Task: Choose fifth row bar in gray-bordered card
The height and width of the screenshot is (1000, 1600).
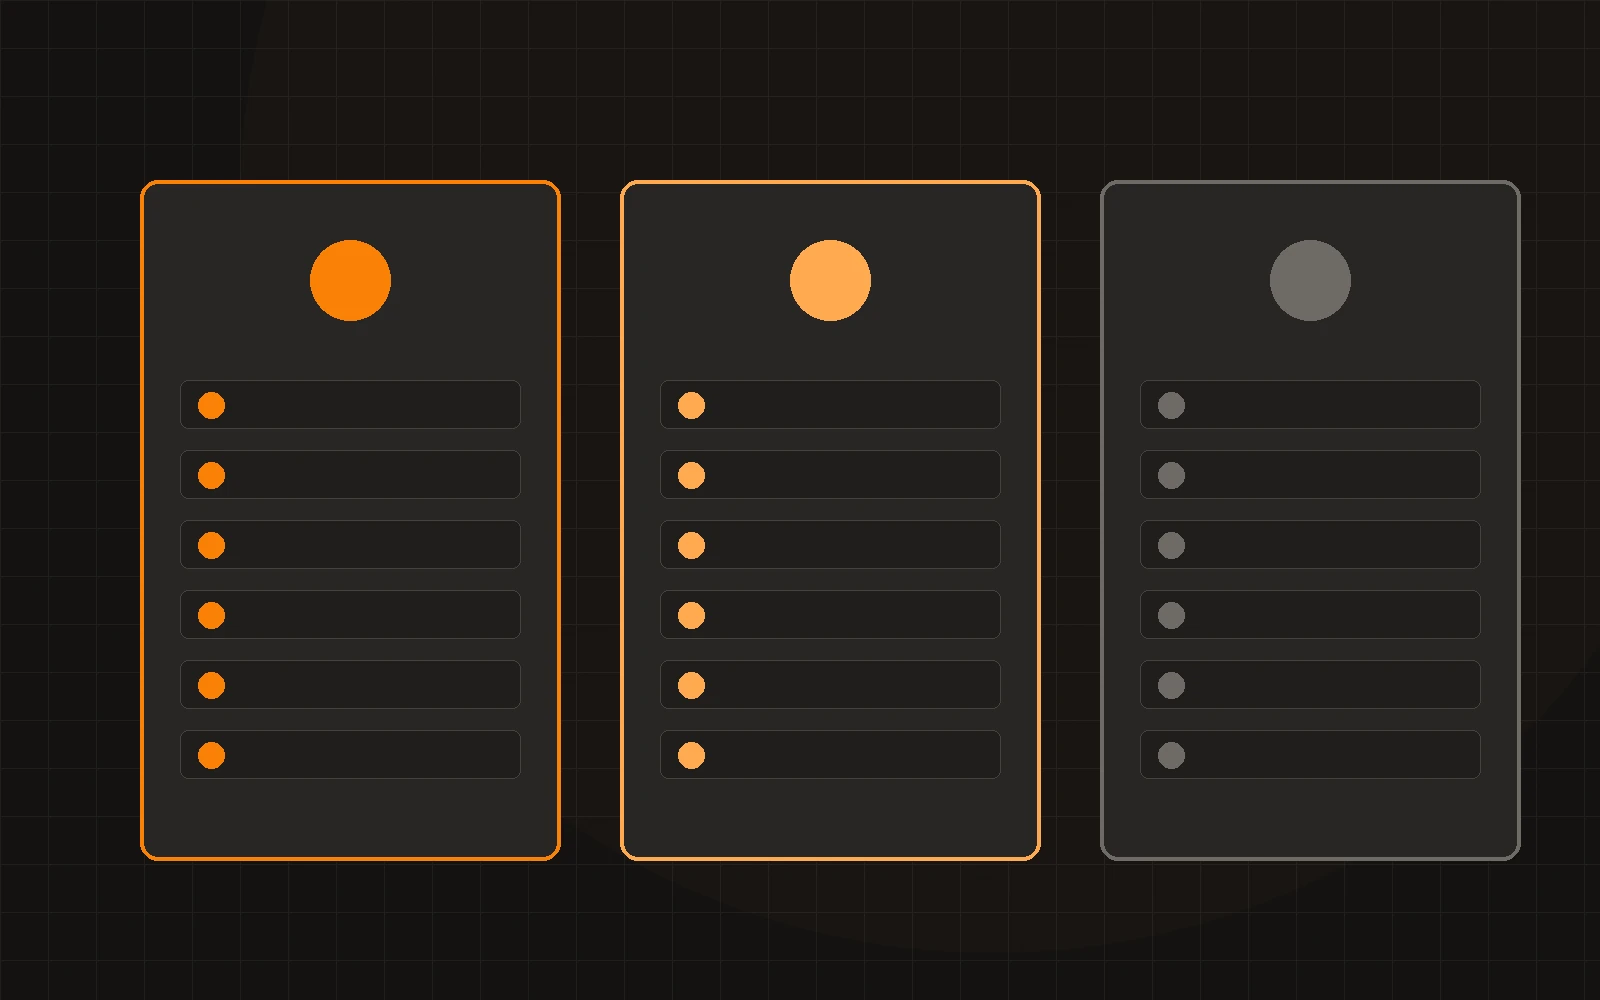Action: (x=1310, y=684)
